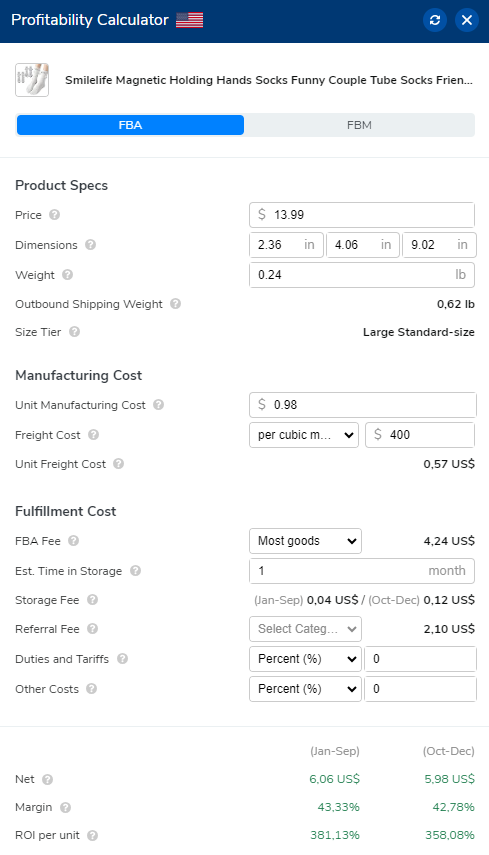Click the Est. Time in Storage month field
This screenshot has width=489, height=855.
coord(361,571)
